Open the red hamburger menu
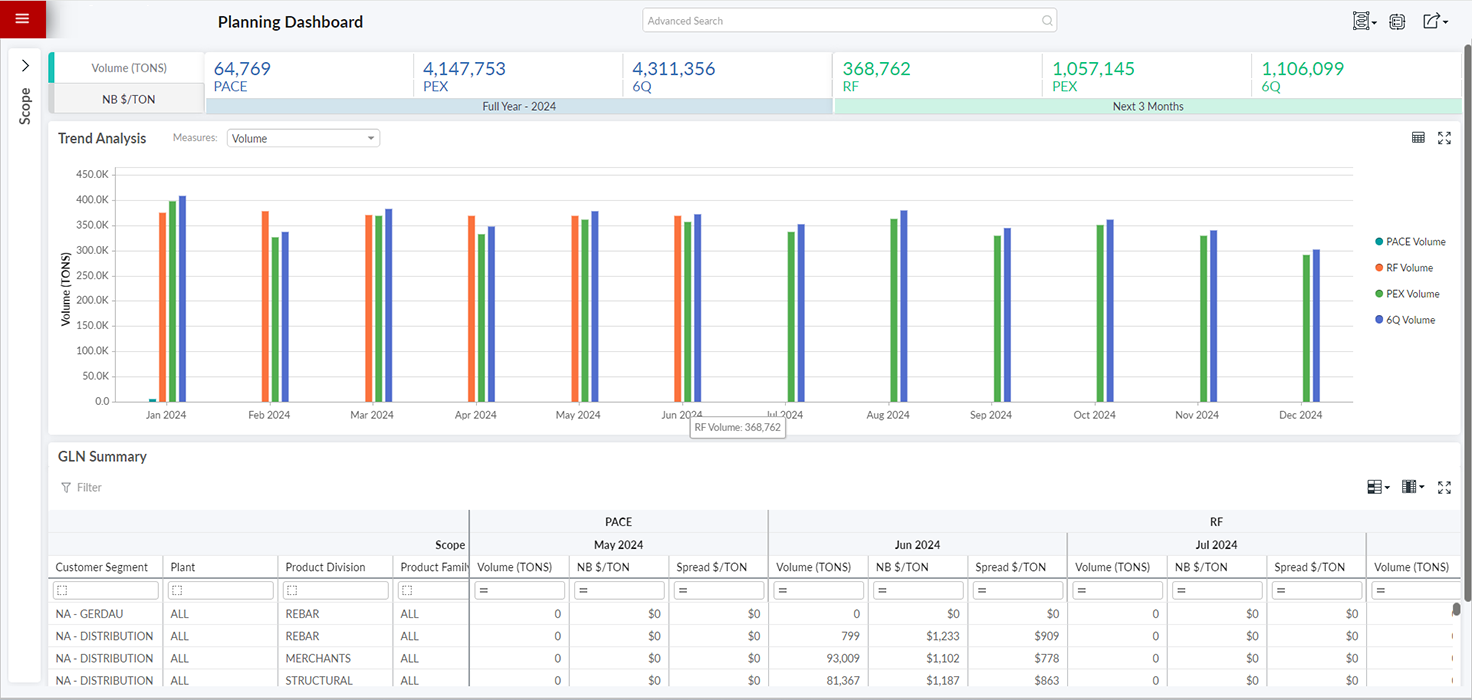The height and width of the screenshot is (700, 1472). pyautogui.click(x=22, y=19)
